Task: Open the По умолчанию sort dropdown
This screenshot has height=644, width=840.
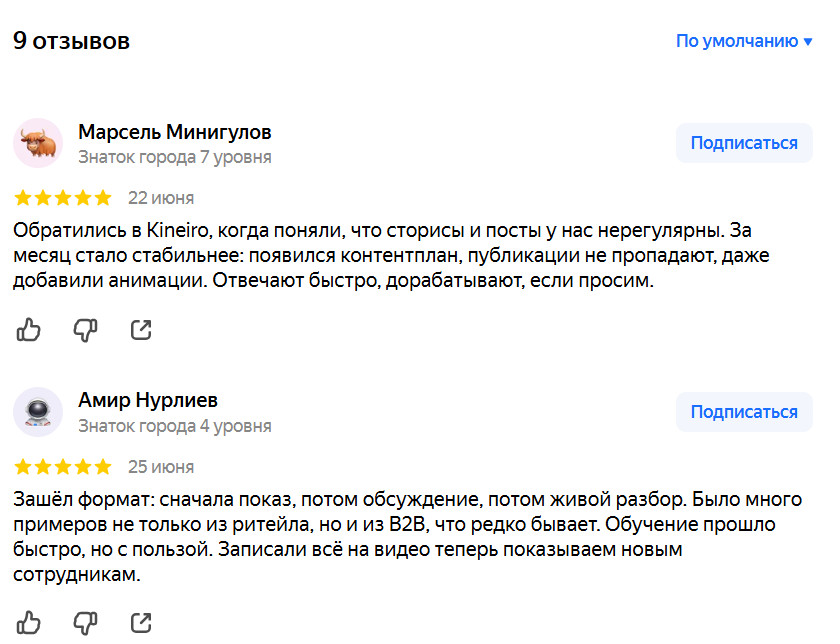Action: (x=744, y=41)
